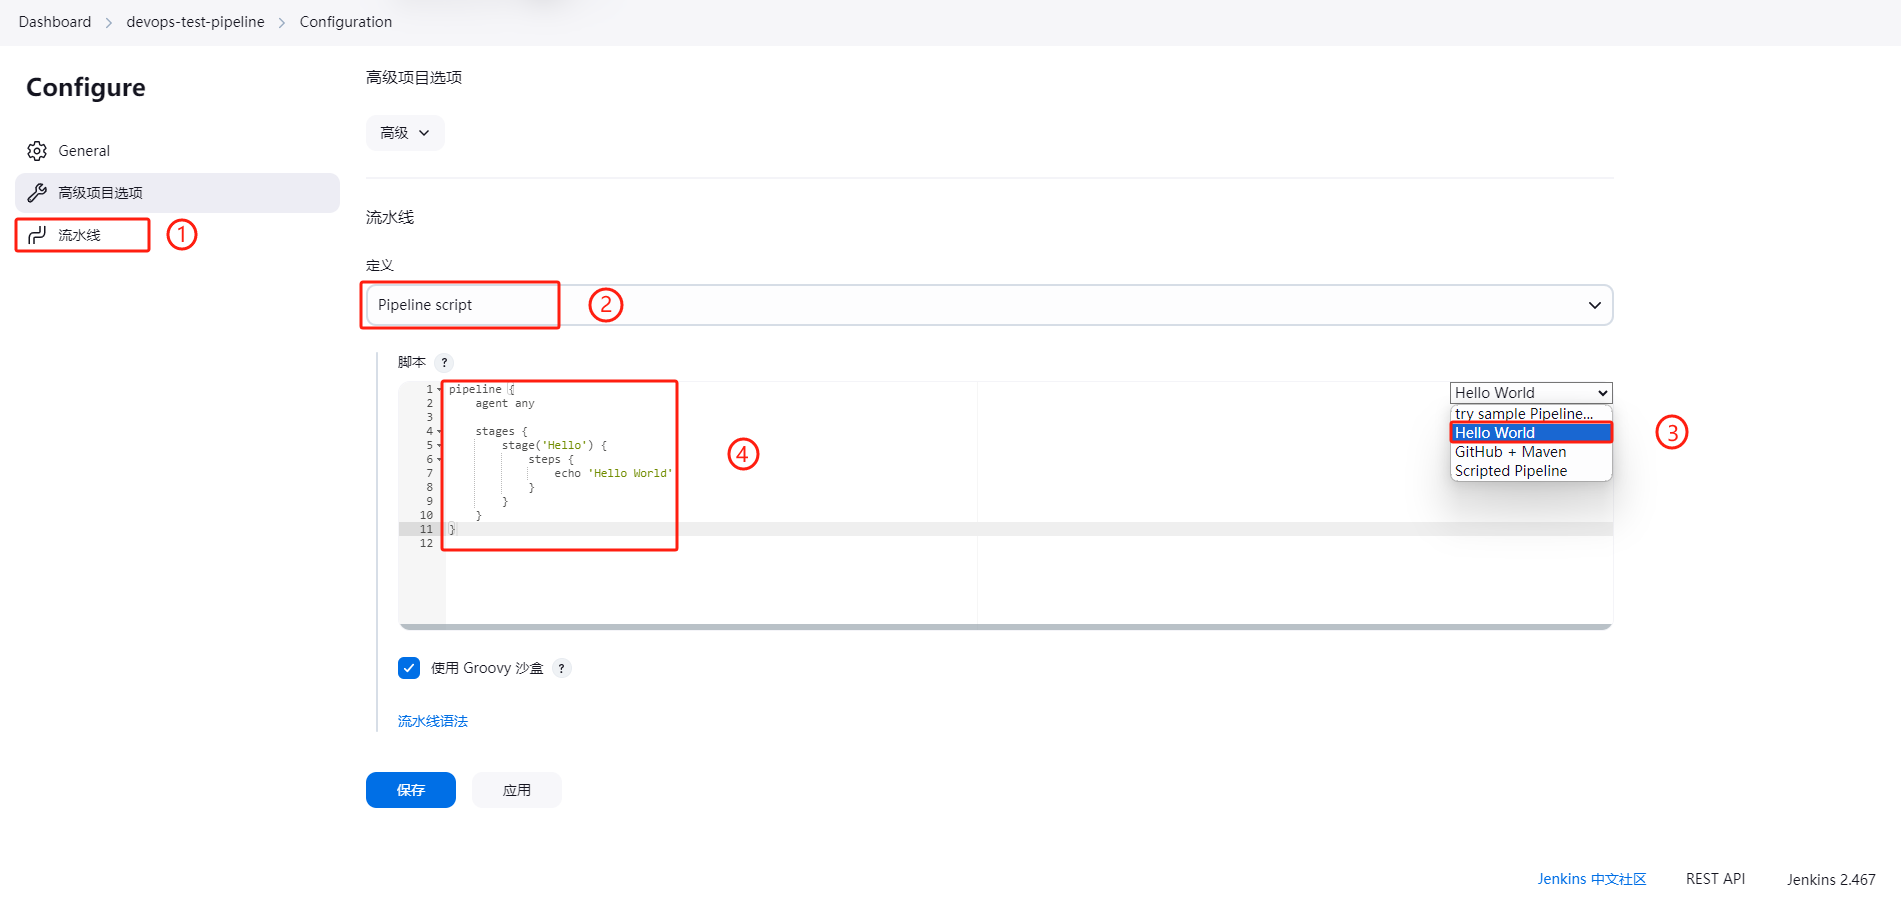This screenshot has height=911, width=1901.
Task: Open help icon next to 脚本
Action: point(444,362)
